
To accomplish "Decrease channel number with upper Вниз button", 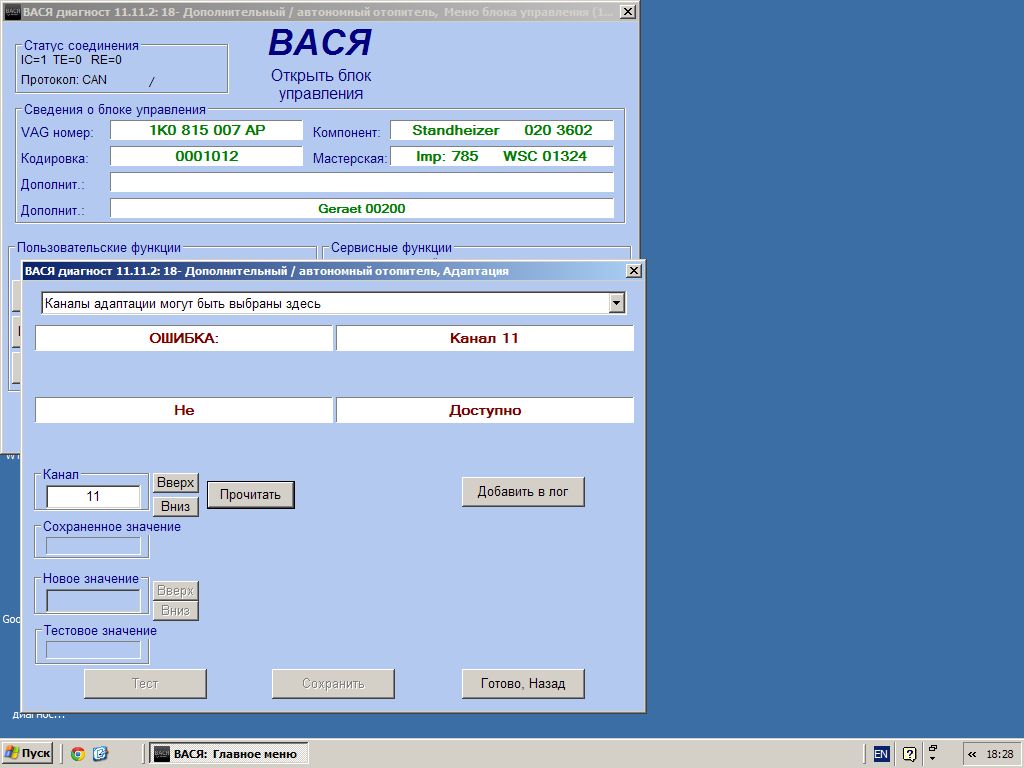I will pos(176,506).
